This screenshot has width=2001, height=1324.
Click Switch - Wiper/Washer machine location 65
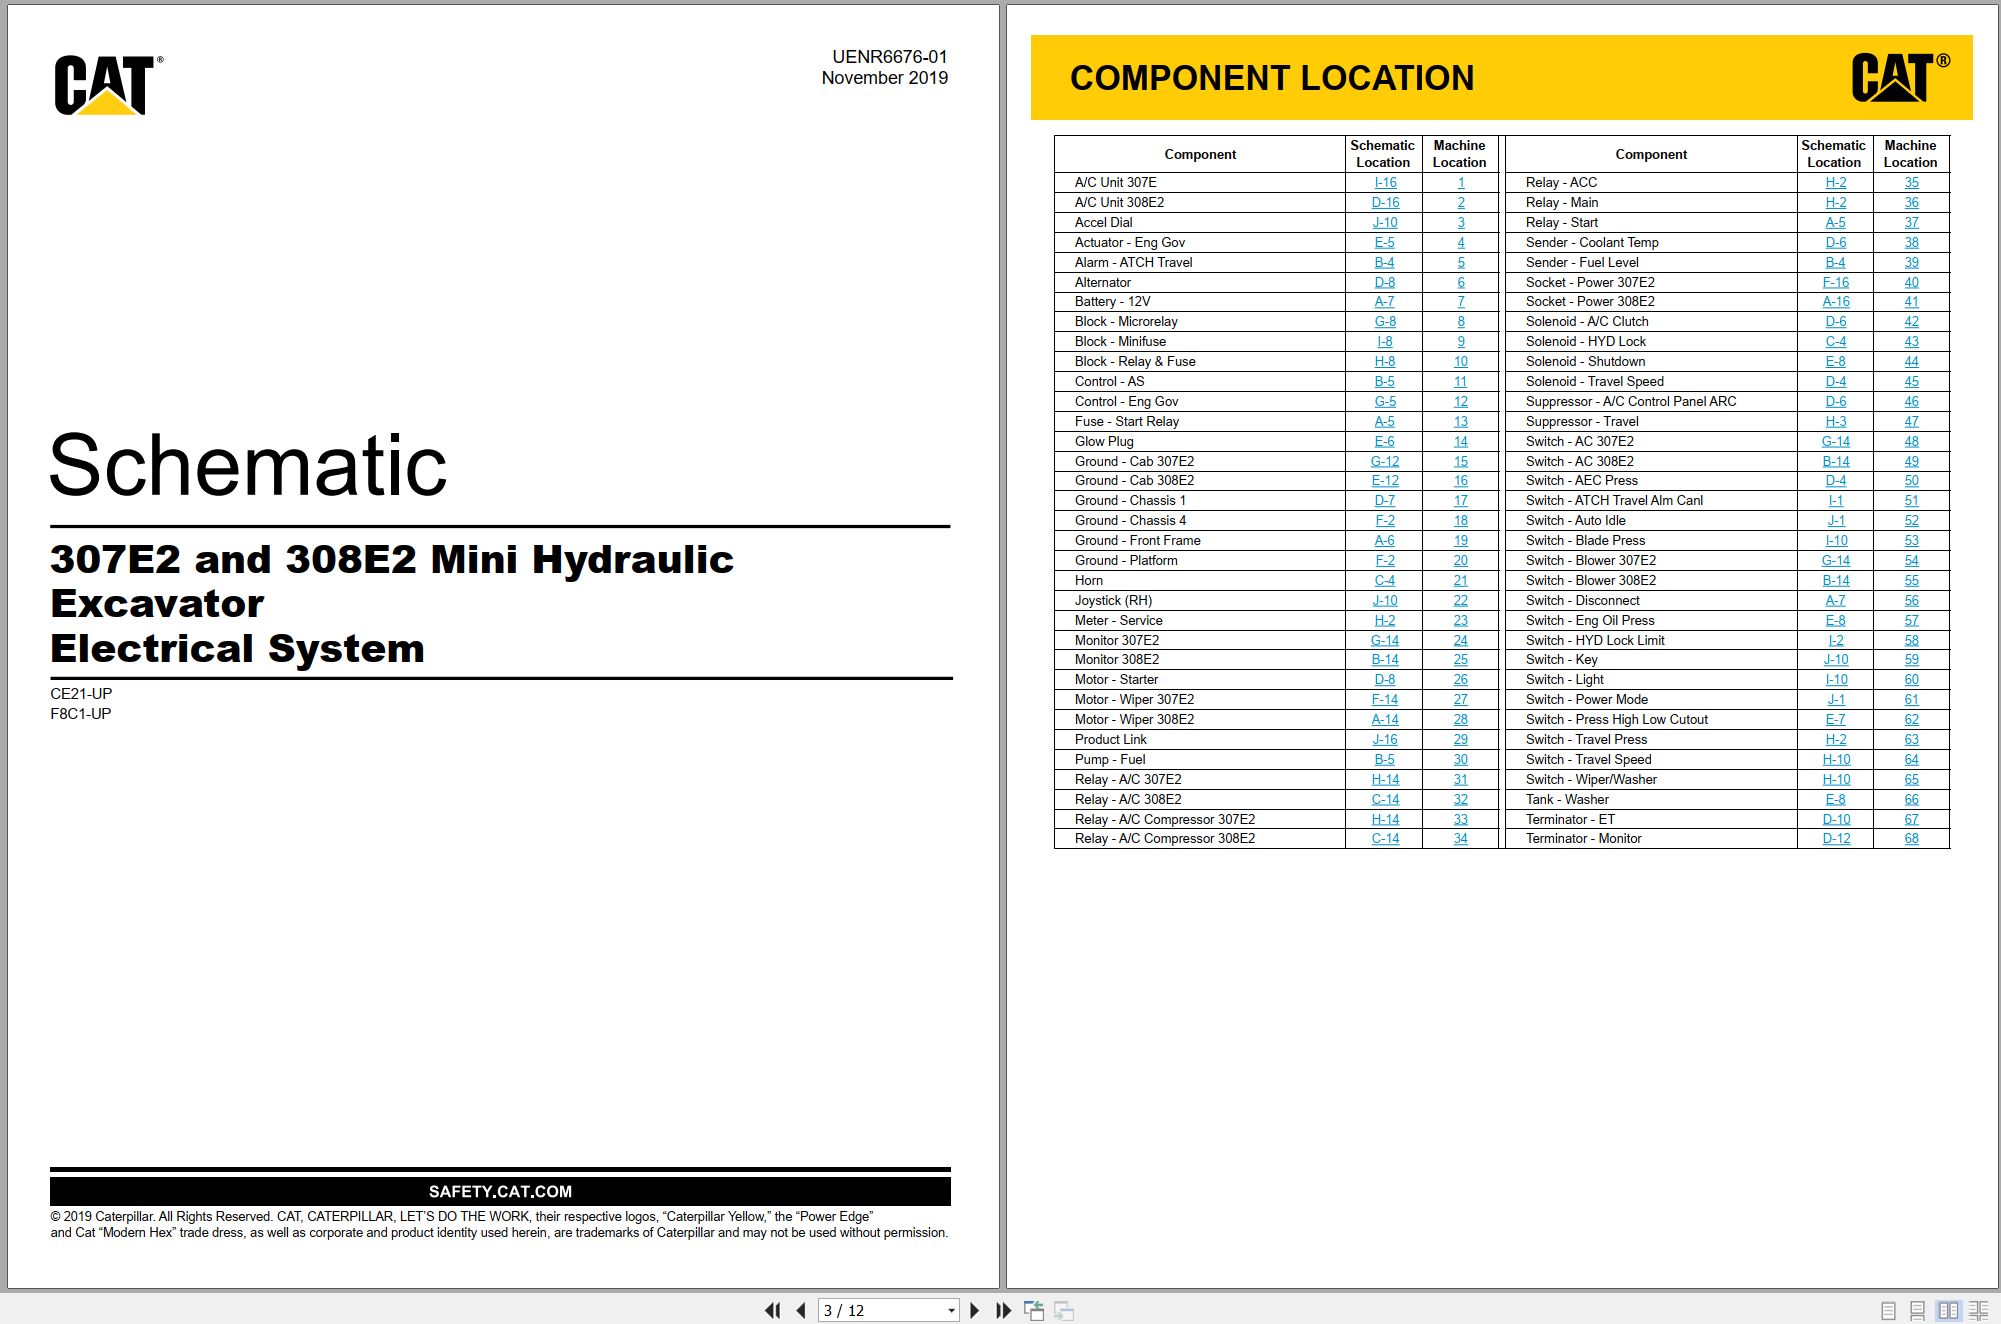coord(1912,779)
